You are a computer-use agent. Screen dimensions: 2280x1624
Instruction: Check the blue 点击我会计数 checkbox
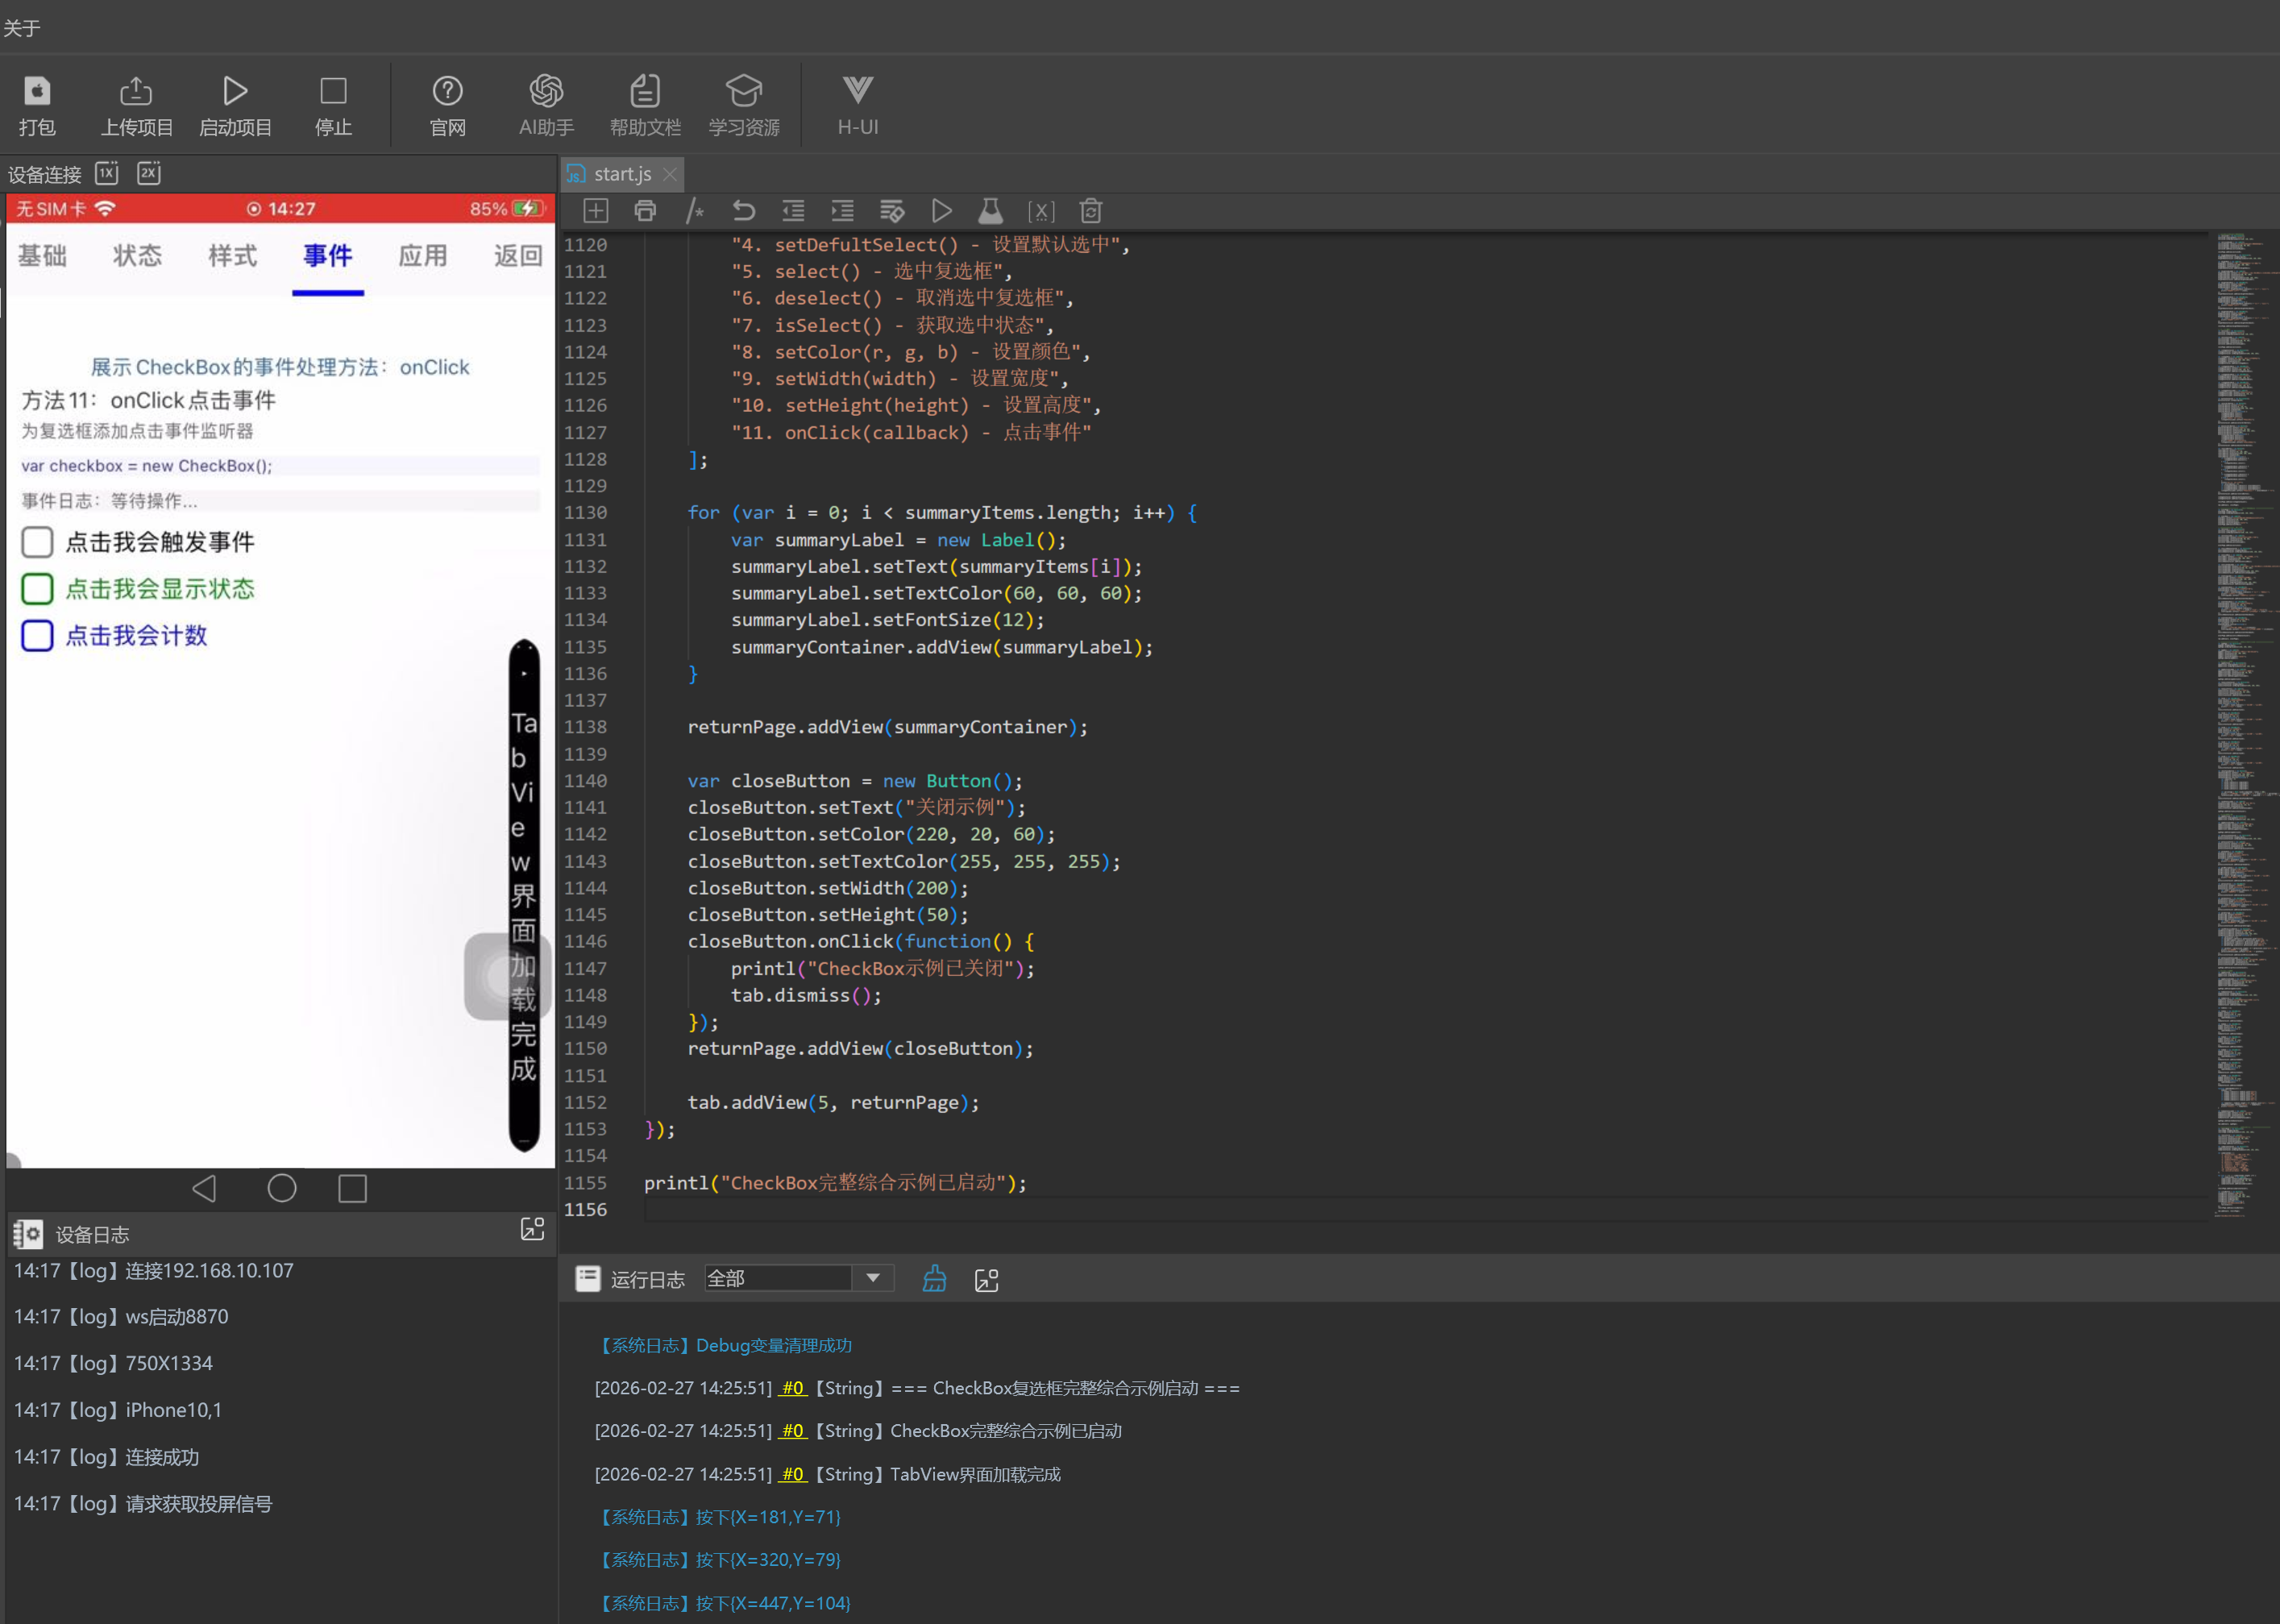(x=37, y=636)
